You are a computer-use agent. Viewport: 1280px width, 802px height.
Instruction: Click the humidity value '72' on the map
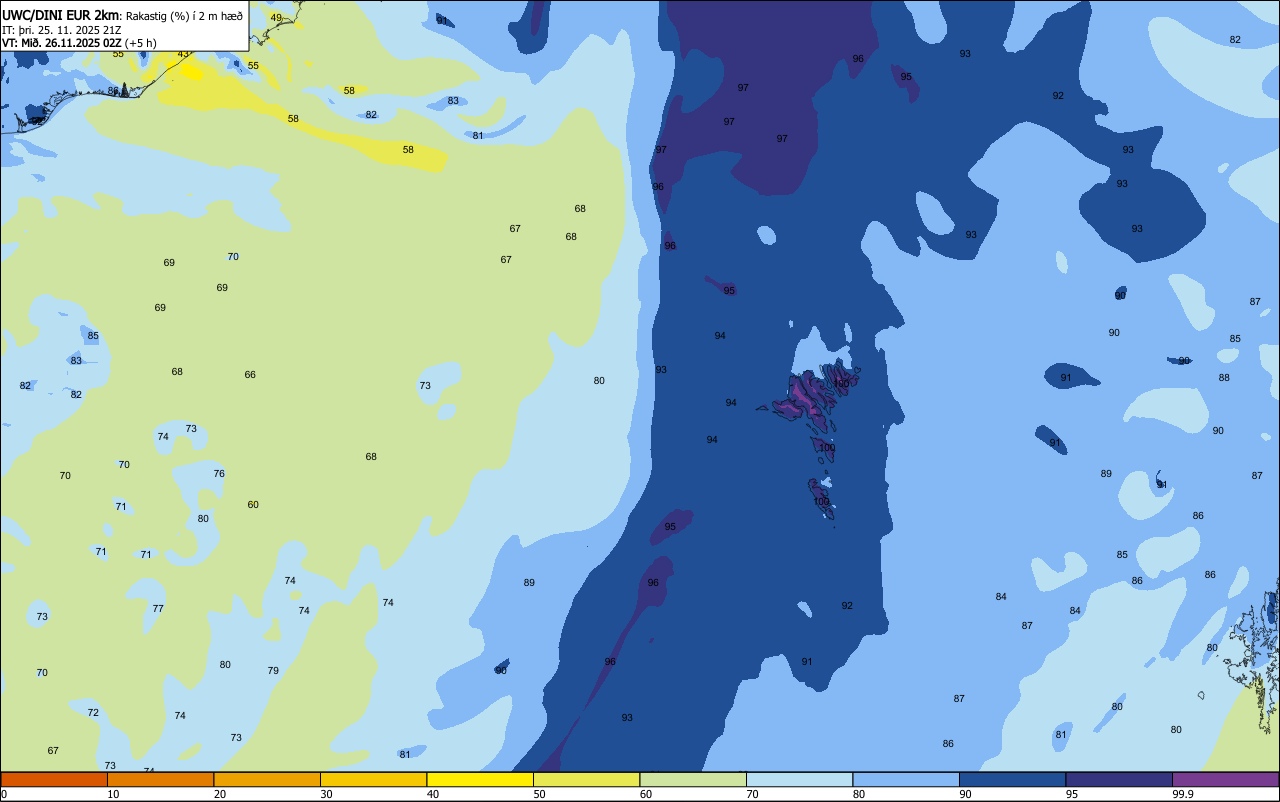[x=93, y=713]
